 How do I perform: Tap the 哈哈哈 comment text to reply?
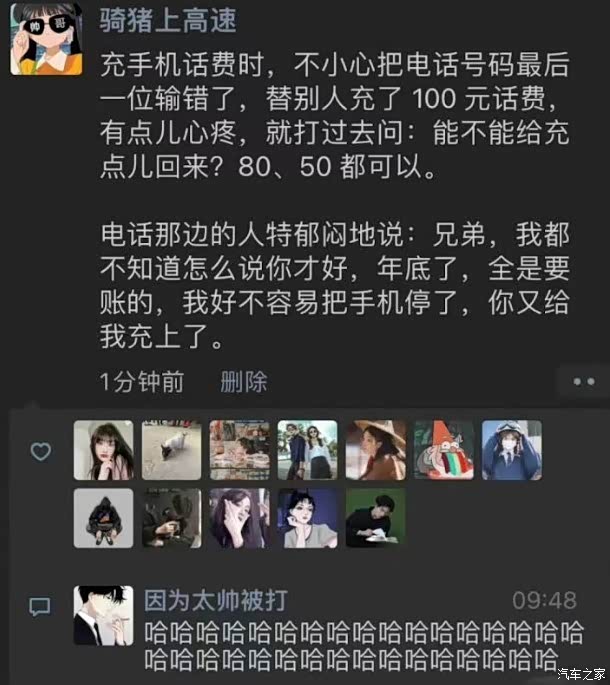point(364,646)
